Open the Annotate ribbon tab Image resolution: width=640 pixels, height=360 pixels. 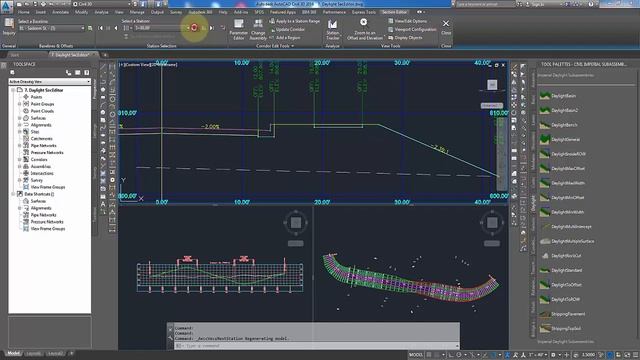pos(60,12)
